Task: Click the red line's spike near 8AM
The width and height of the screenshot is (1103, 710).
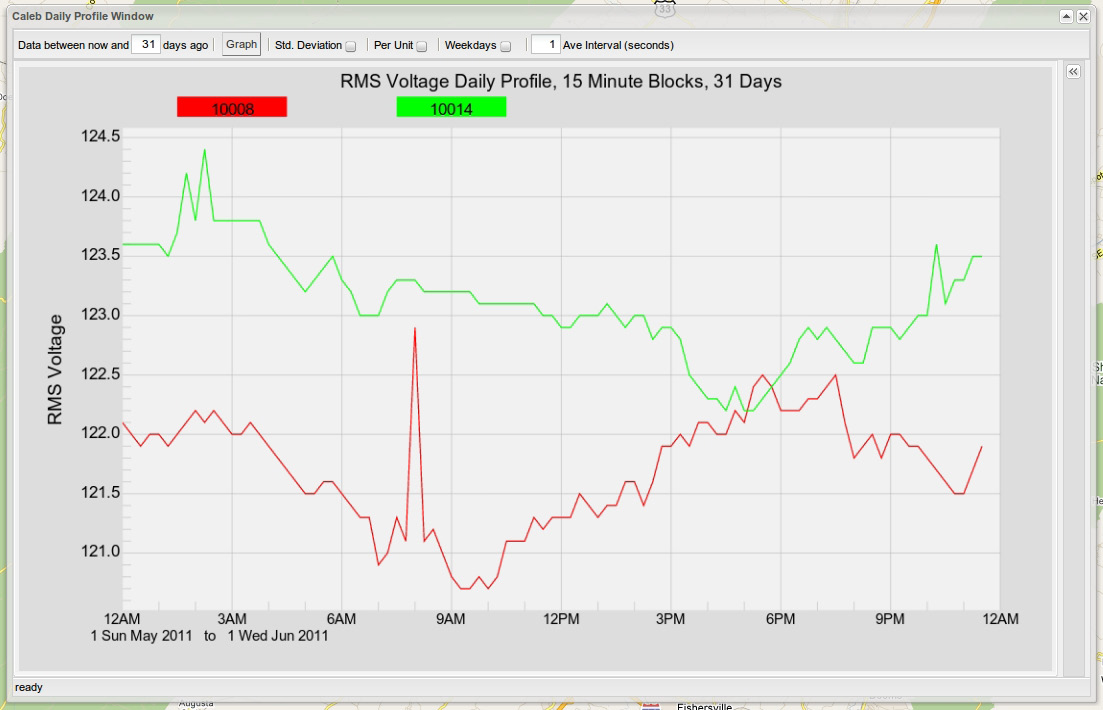Action: [414, 329]
